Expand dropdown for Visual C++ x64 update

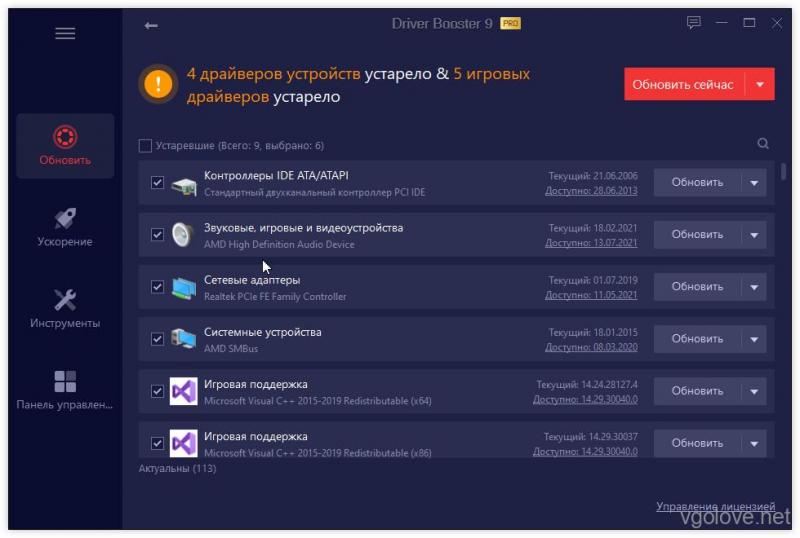tap(754, 392)
